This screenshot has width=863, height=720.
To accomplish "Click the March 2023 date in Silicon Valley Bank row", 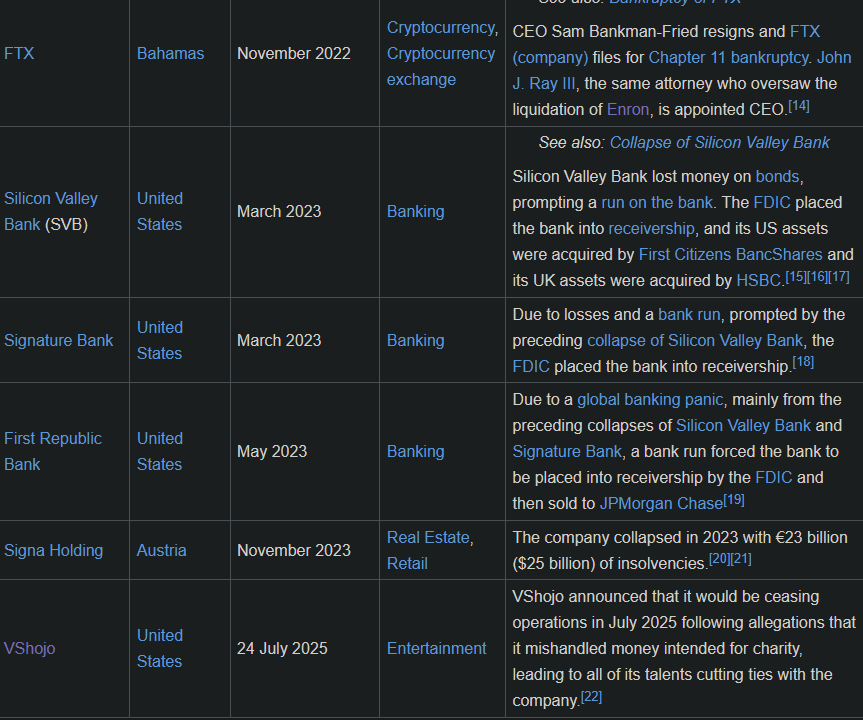I will pos(278,211).
